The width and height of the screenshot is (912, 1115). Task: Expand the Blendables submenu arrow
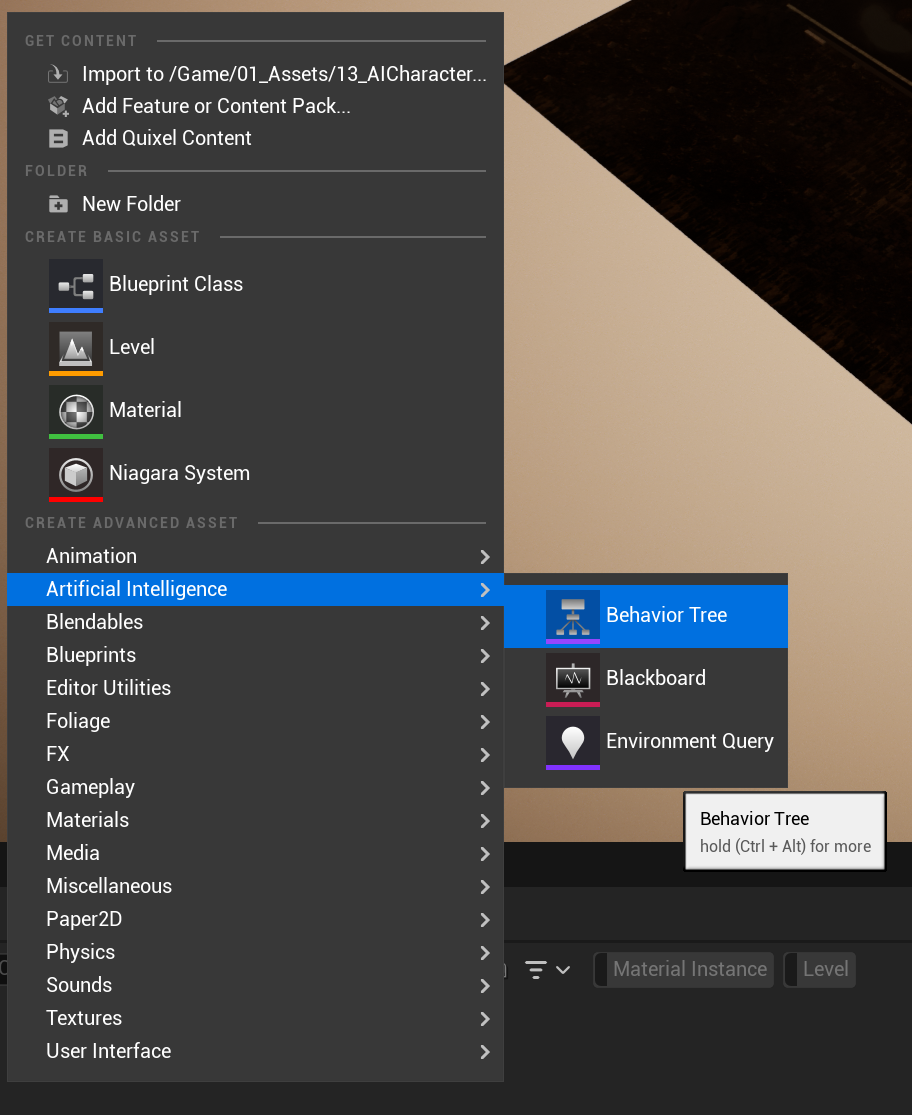(x=485, y=623)
